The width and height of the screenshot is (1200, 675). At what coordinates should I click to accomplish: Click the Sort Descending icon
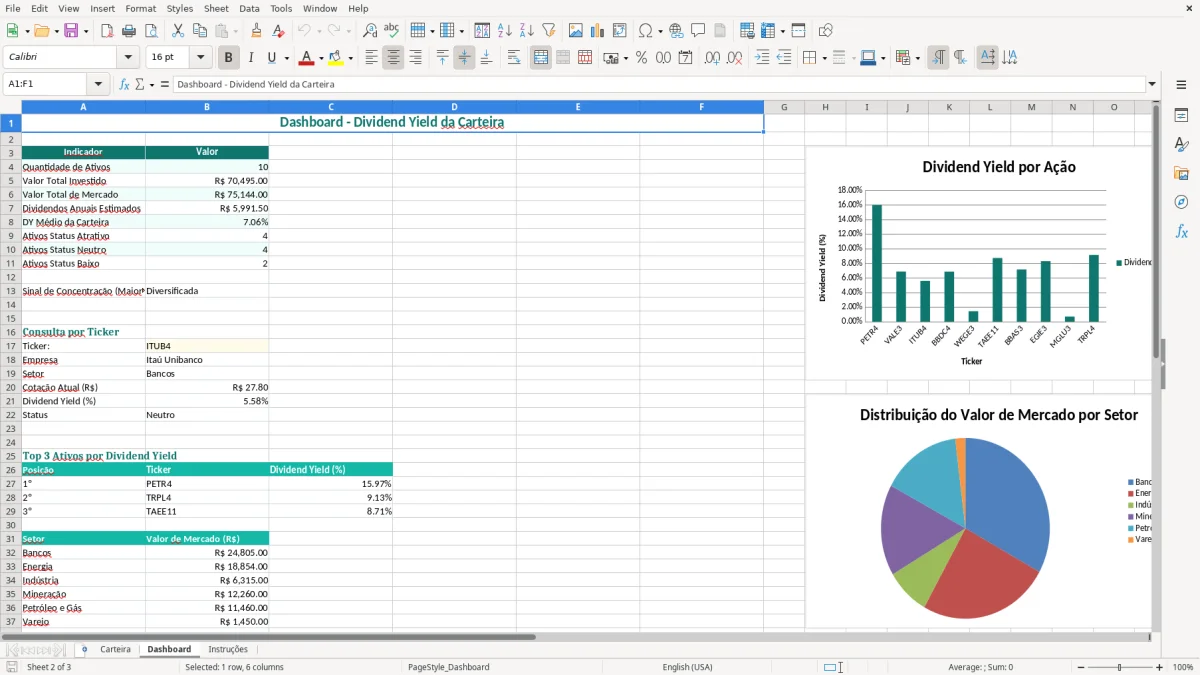pyautogui.click(x=527, y=31)
